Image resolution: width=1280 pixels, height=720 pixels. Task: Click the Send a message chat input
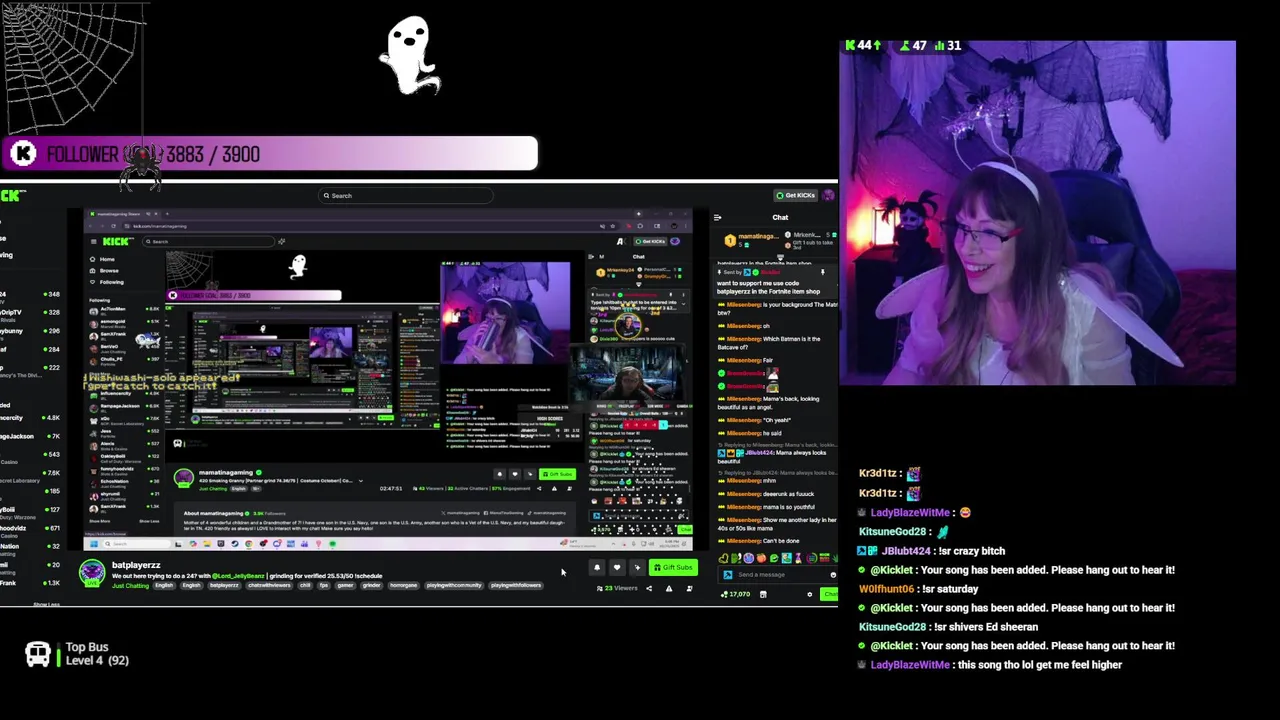click(775, 575)
